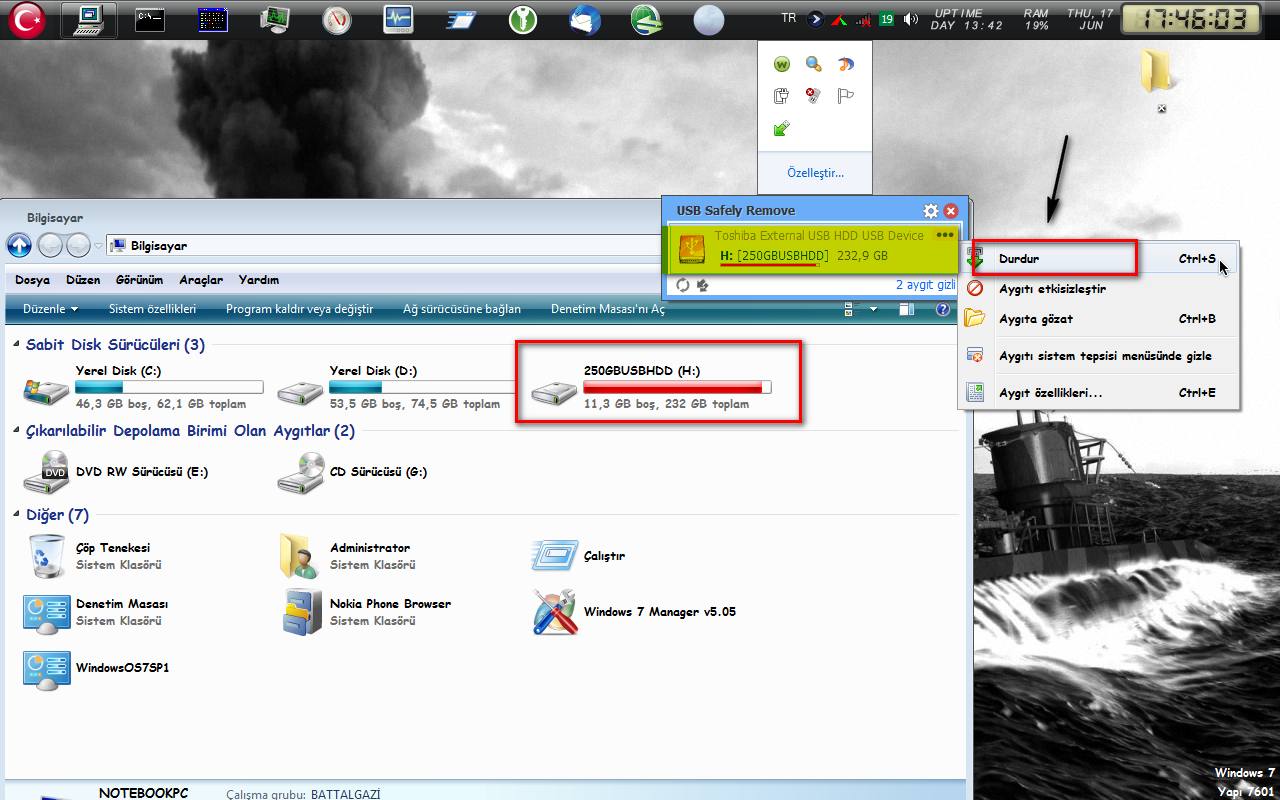
Task: Click the grey moon sphere dock icon
Action: coord(709,19)
